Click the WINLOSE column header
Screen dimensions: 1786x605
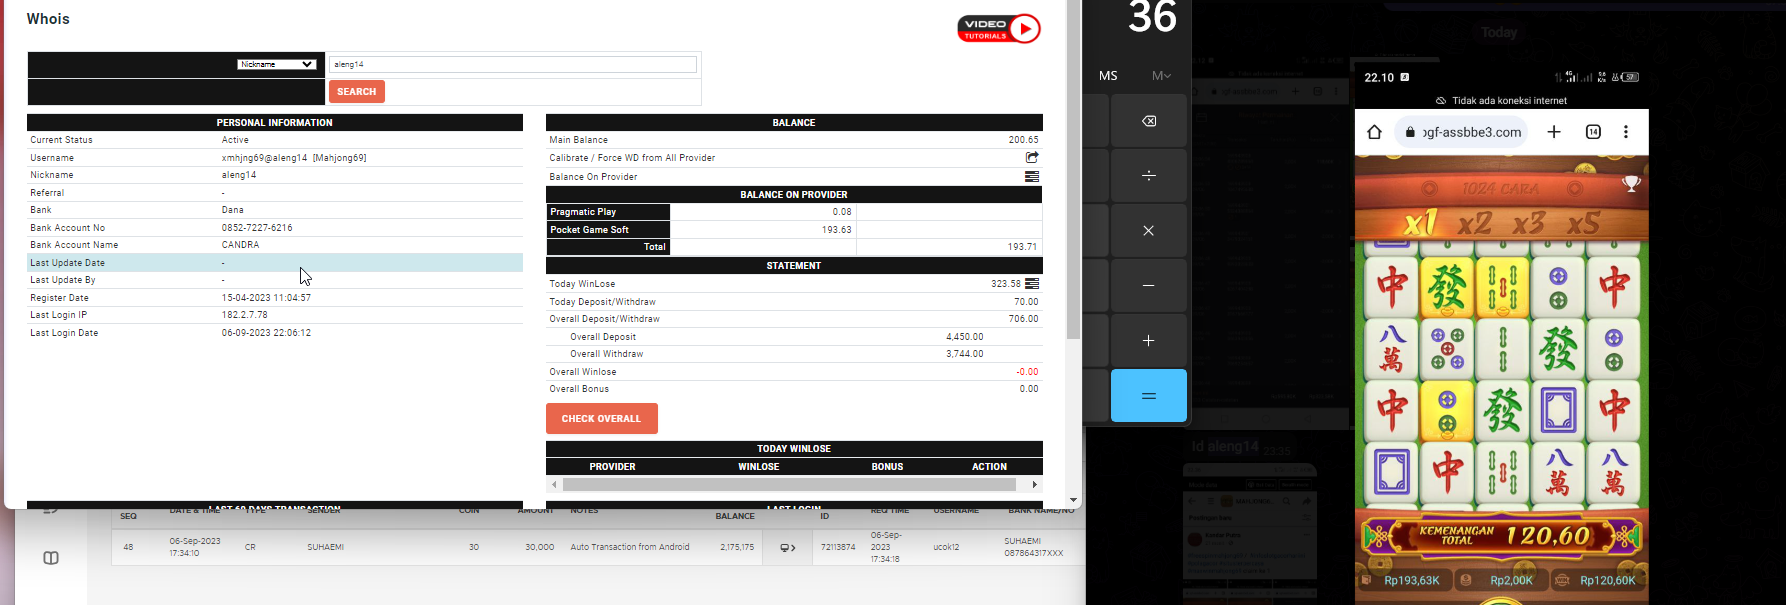coord(759,467)
